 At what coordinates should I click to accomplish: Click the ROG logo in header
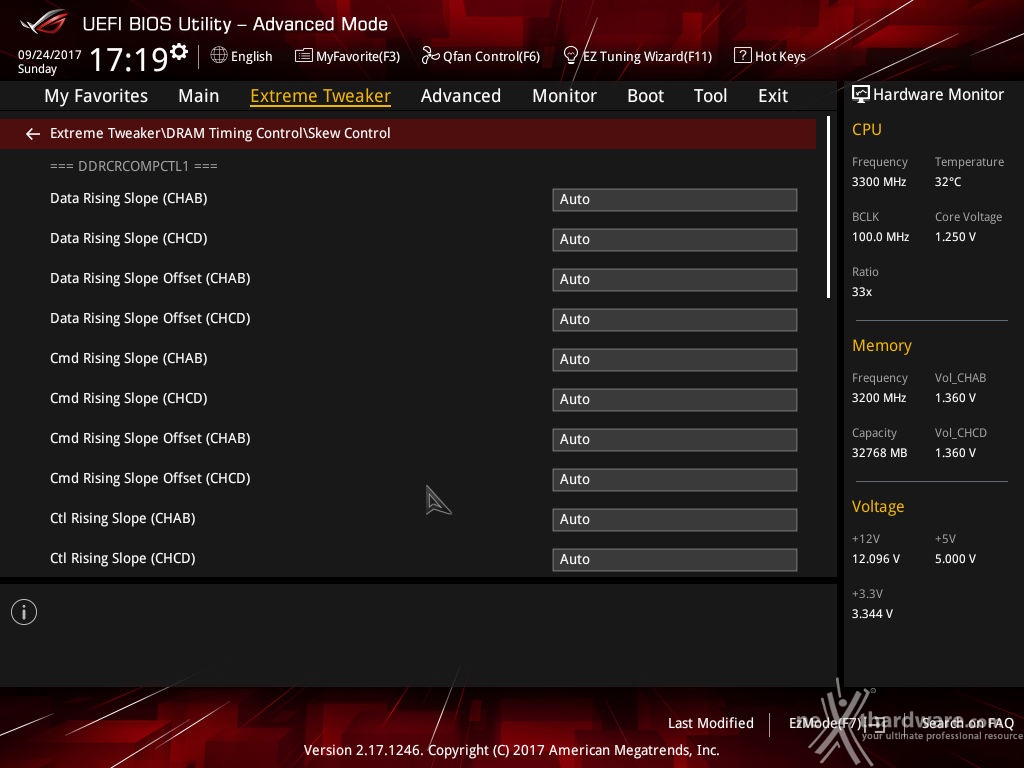point(43,22)
